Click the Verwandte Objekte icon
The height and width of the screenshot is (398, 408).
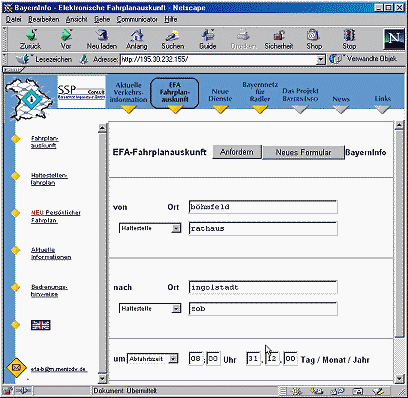point(335,59)
